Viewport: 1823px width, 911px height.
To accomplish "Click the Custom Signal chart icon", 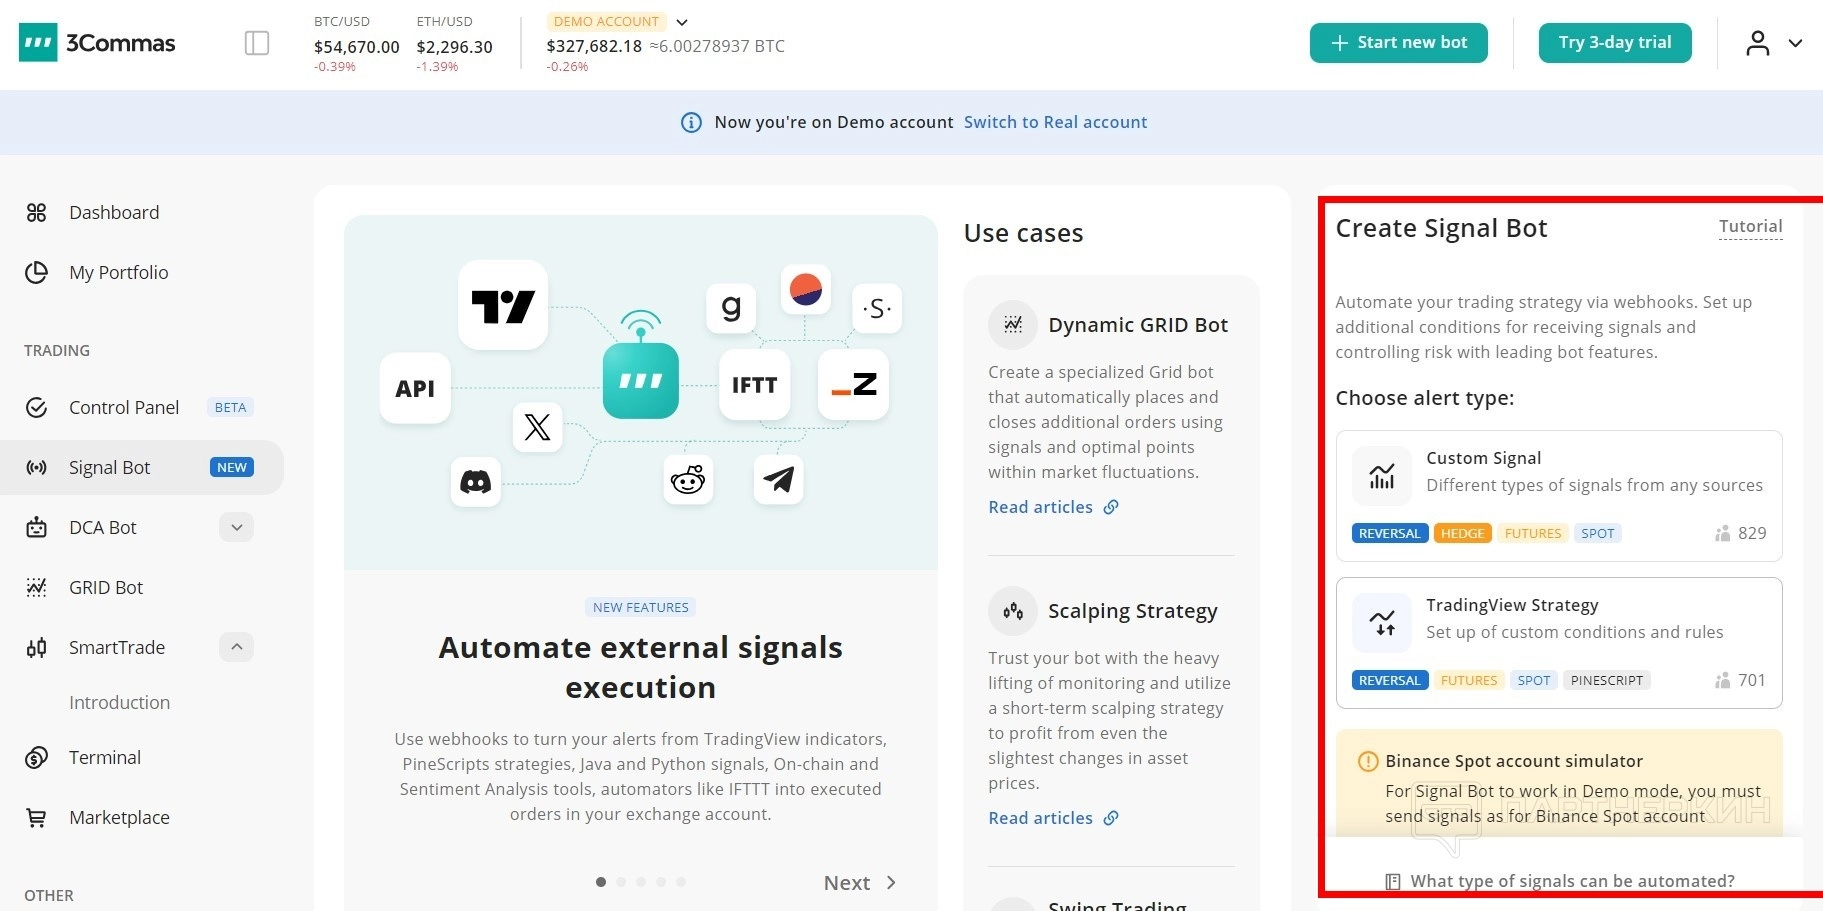I will [1382, 475].
